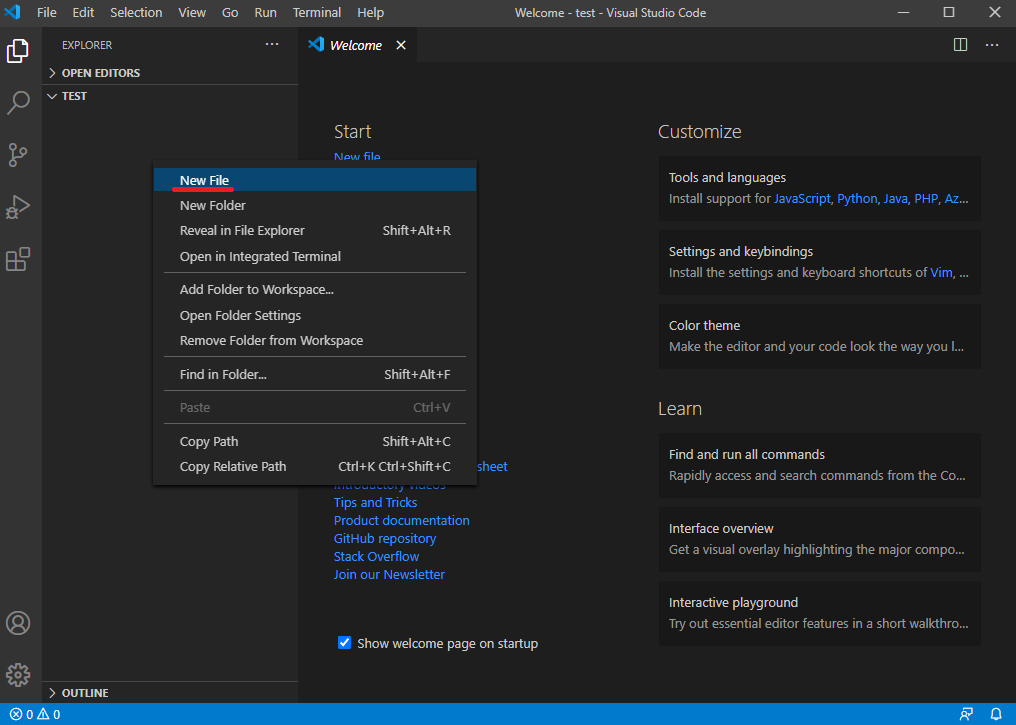The width and height of the screenshot is (1016, 725).
Task: Open the Run menu
Action: click(266, 12)
